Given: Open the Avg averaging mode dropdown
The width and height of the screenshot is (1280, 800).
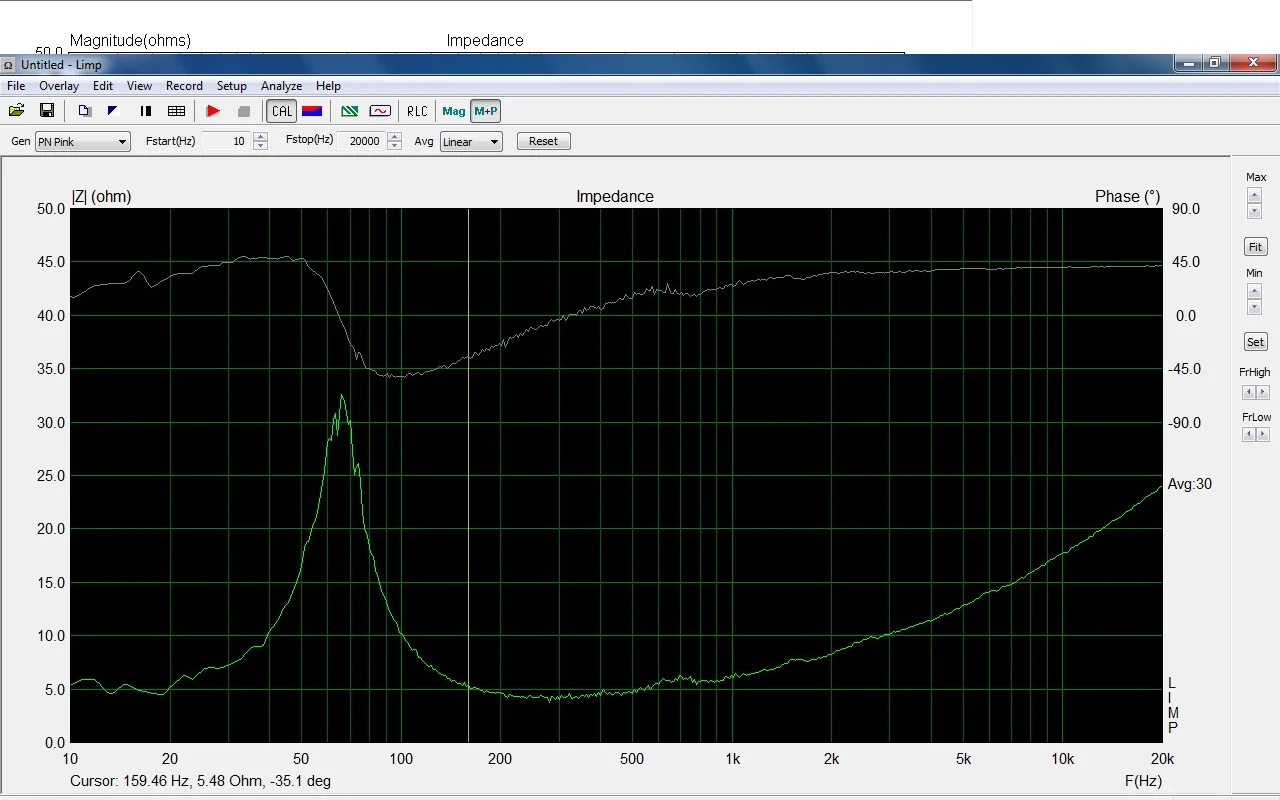Looking at the screenshot, I should point(470,142).
